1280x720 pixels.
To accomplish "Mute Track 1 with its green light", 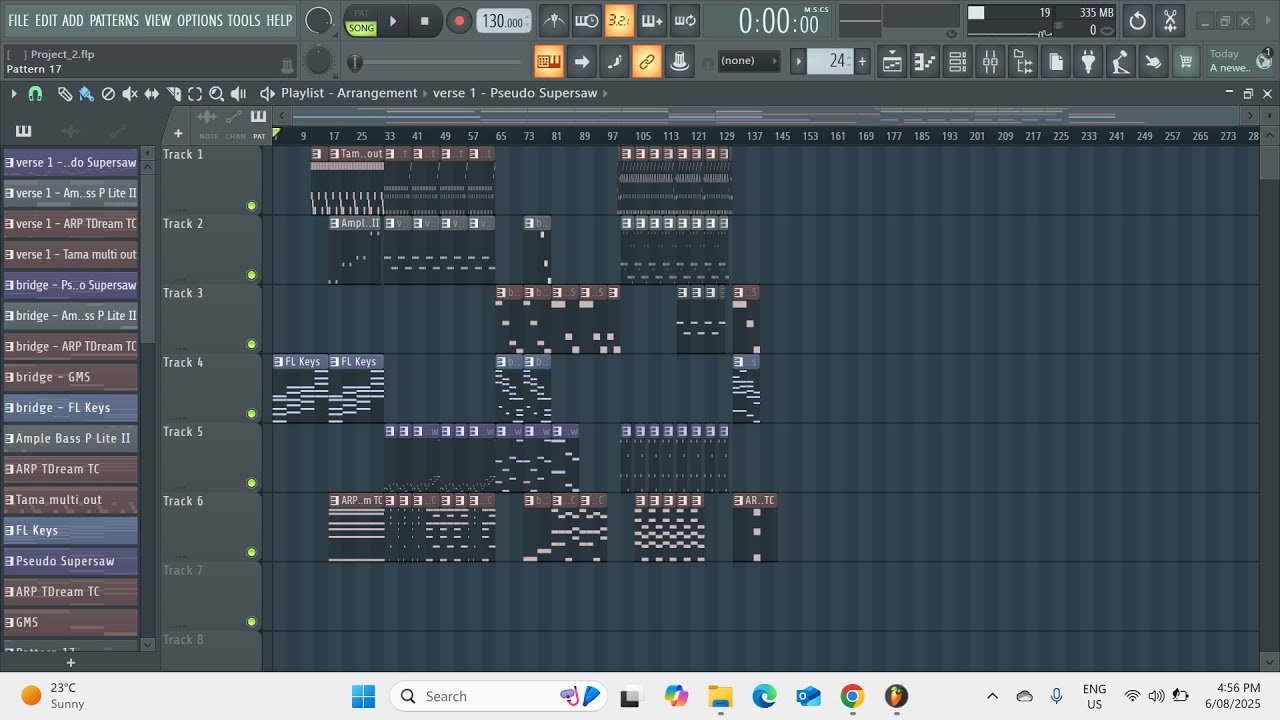I will coord(252,206).
